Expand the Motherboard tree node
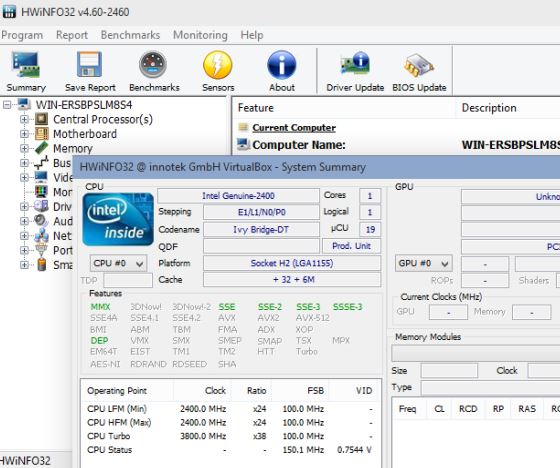Viewport: 560px width, 468px height. [x=24, y=134]
